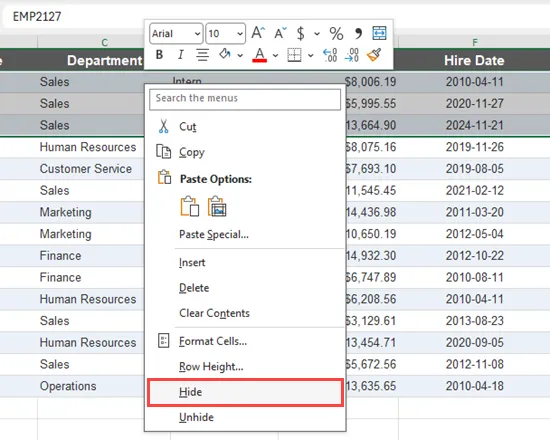
Task: Click hire date 2012-10-22 cell
Action: click(475, 256)
